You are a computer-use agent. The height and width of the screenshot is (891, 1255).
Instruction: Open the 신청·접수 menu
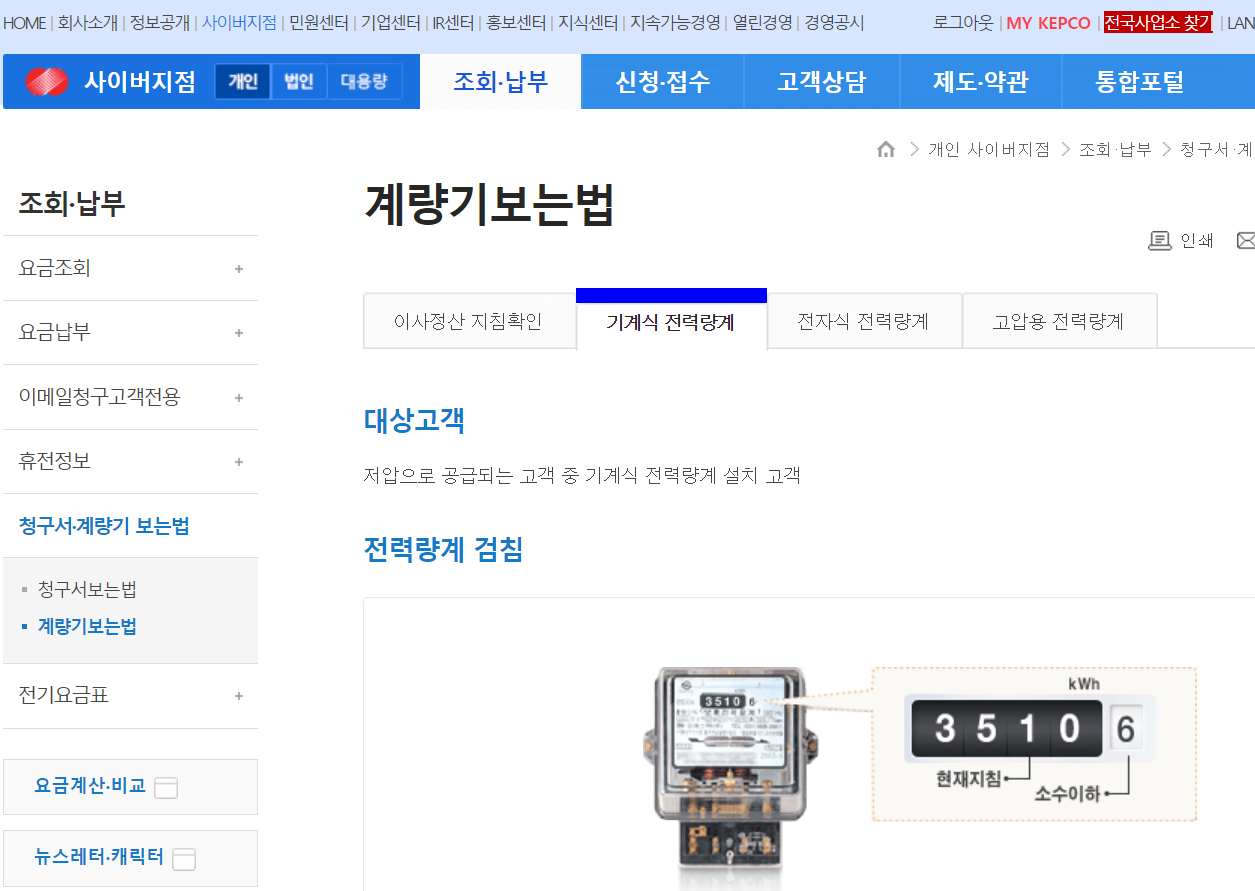661,81
